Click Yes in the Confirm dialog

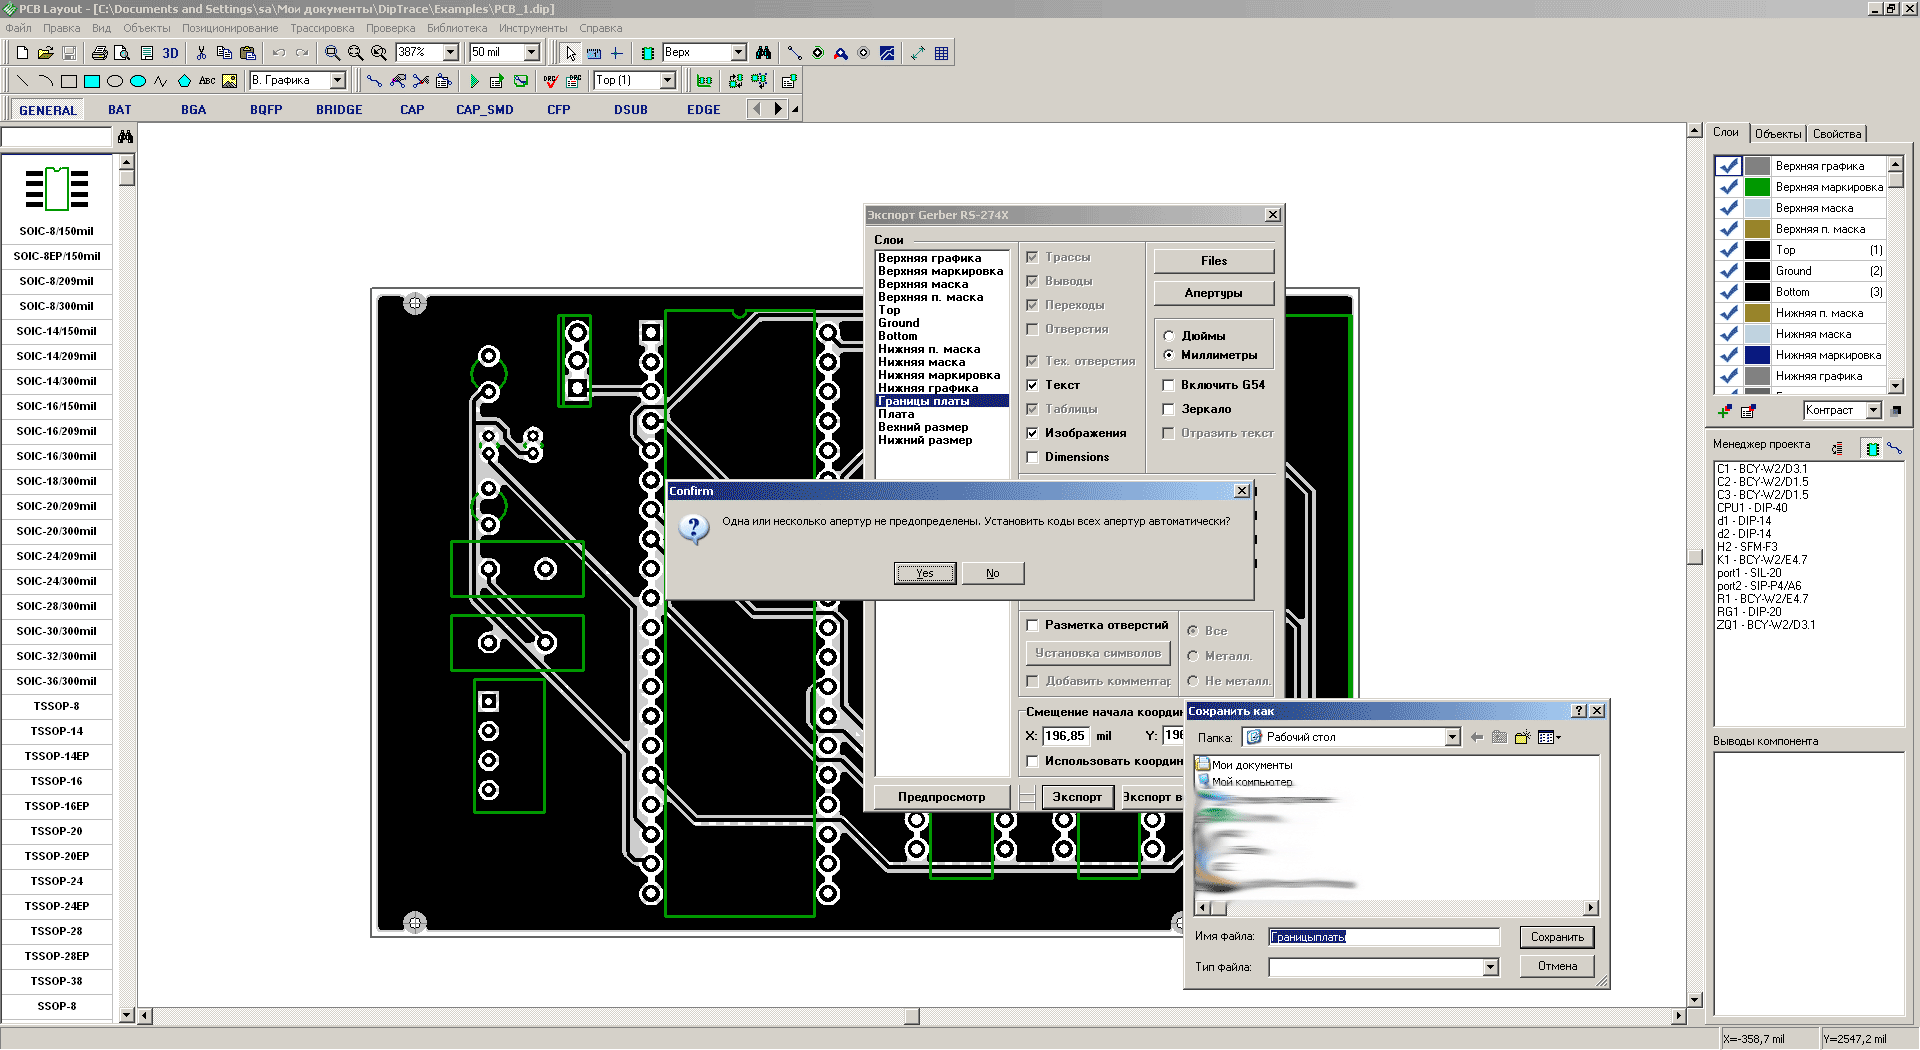coord(925,573)
